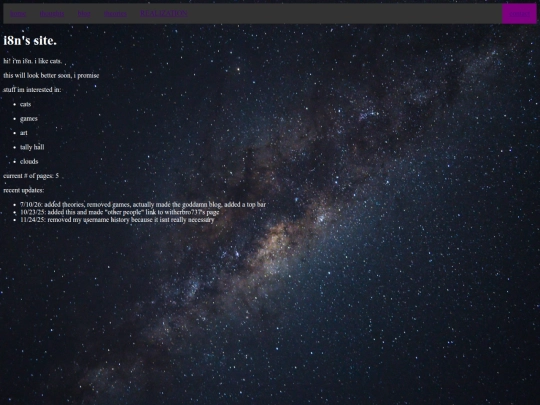Open the home link in top bar
Screen dimensions: 540x405
tap(18, 14)
